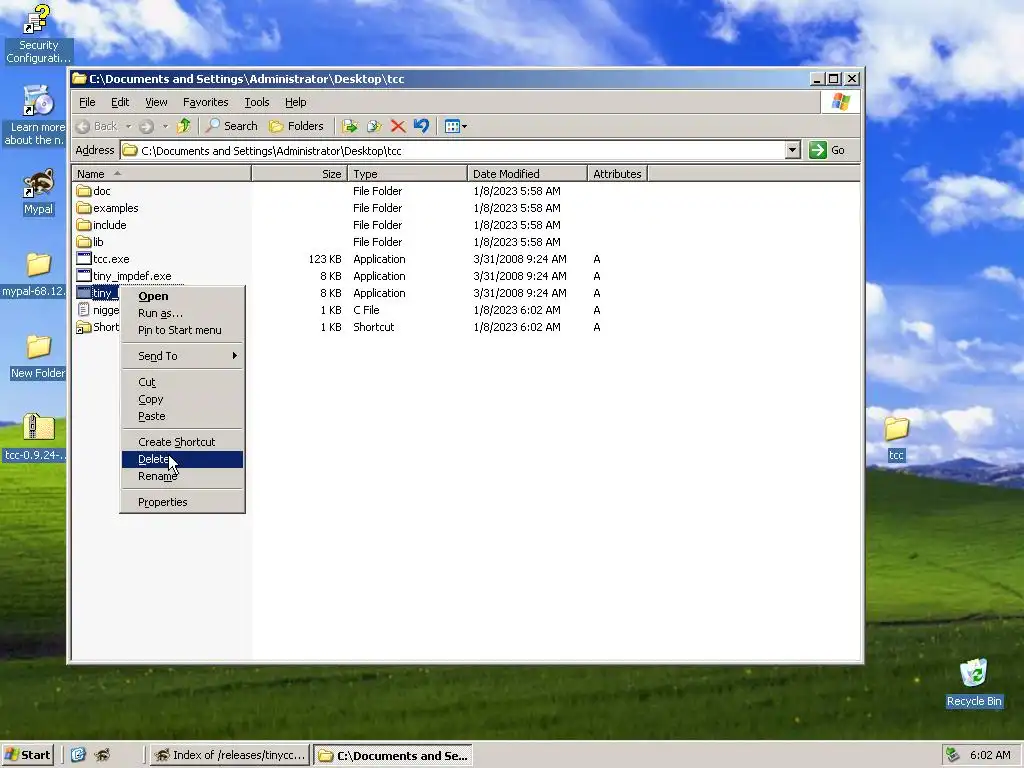Screen dimensions: 1024x768
Task: Sort by the Date Modified column header
Action: point(527,174)
